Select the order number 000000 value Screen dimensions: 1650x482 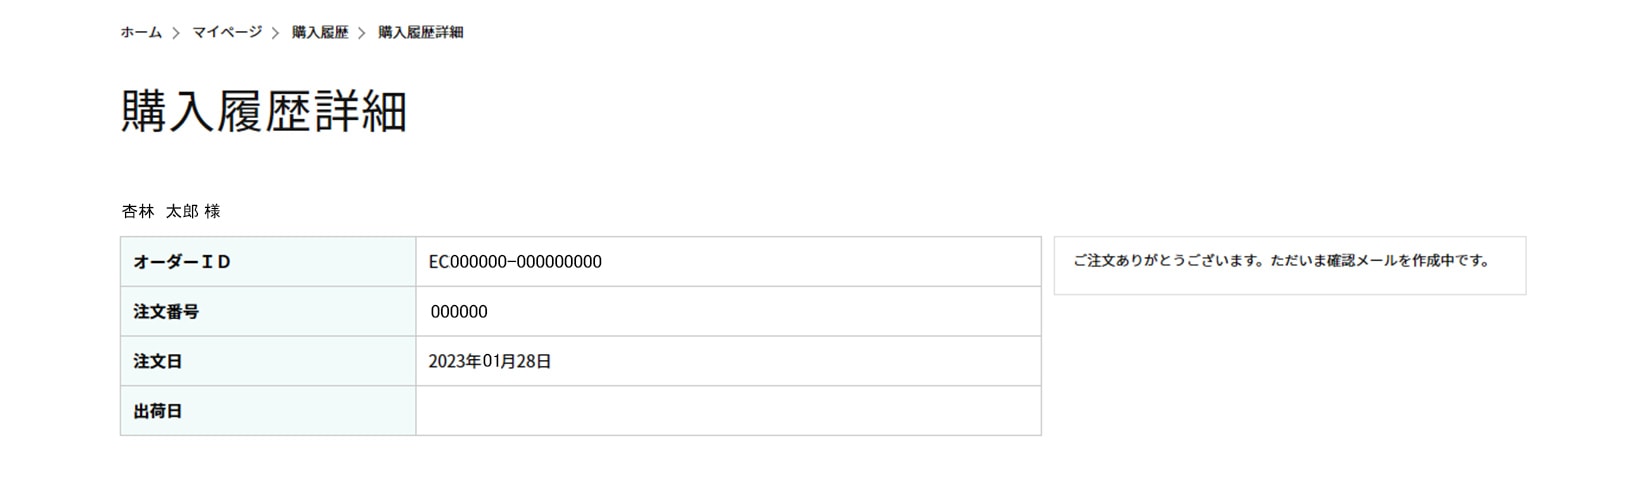click(459, 312)
